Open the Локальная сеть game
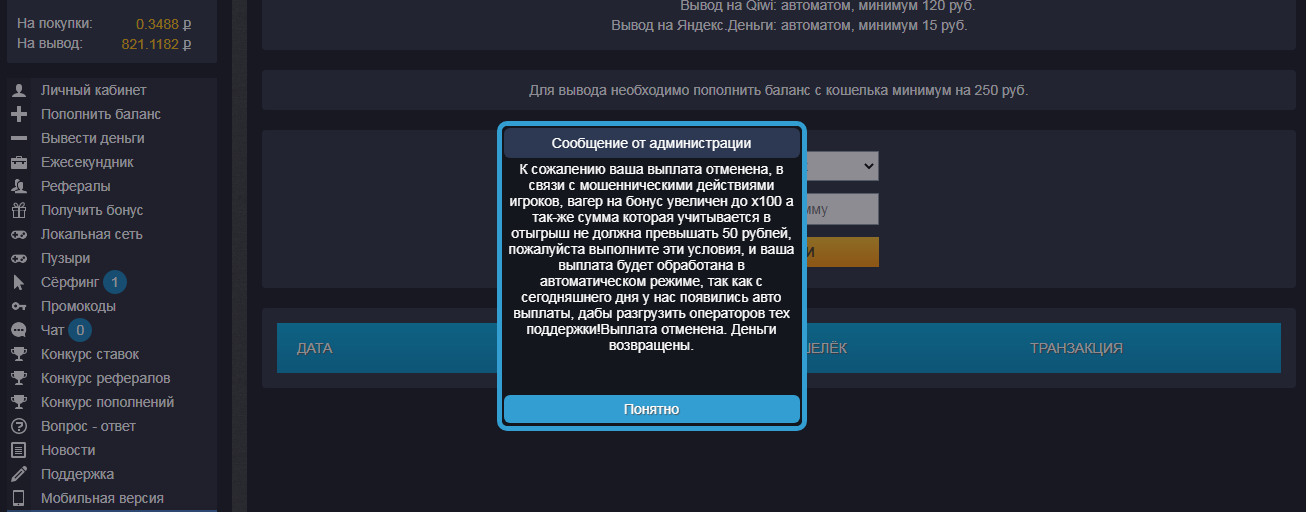The image size is (1306, 512). click(x=92, y=234)
